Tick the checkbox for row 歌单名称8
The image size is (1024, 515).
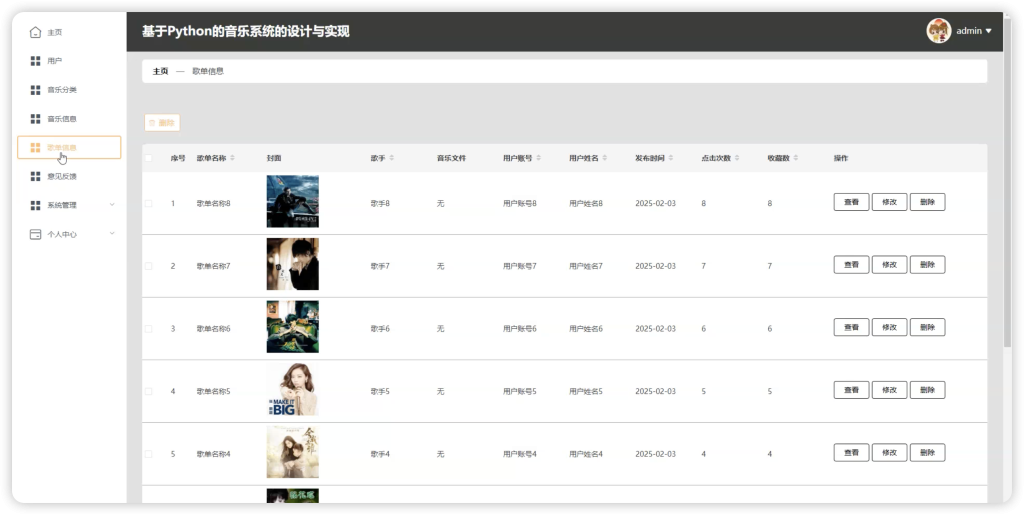[148, 204]
